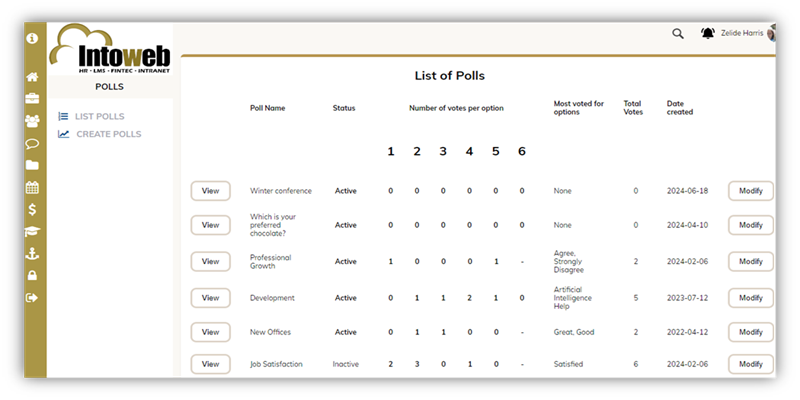Viewport: 800px width, 400px height.
Task: View the Winter conference poll
Action: coord(210,191)
